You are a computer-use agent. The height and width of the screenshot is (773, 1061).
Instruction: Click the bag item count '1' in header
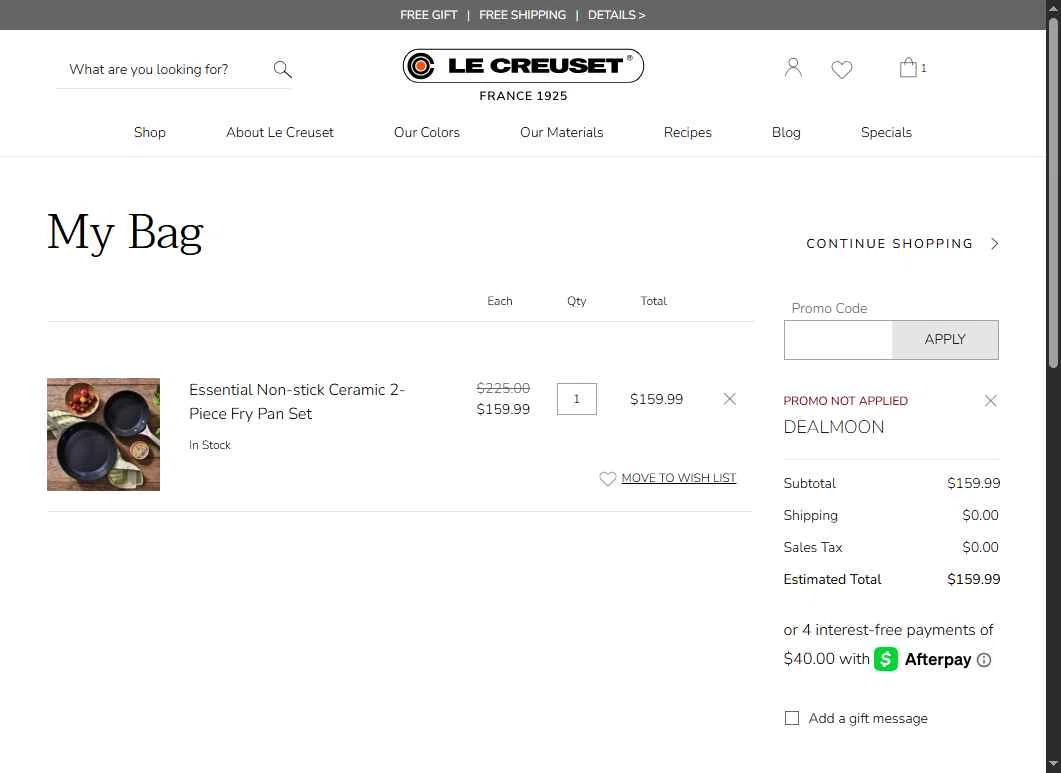click(924, 68)
